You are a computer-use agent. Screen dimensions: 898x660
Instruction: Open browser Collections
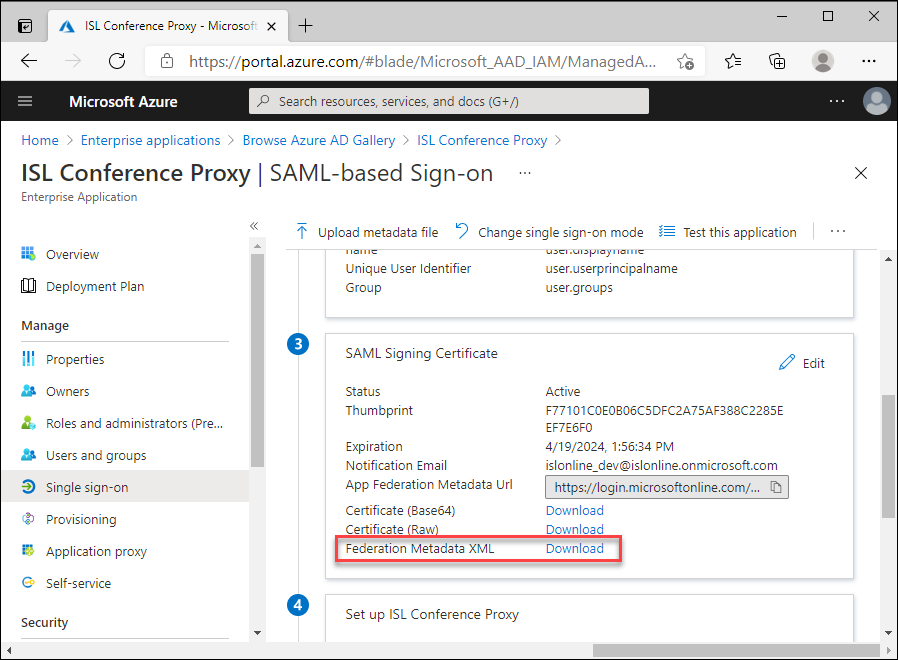pos(777,61)
